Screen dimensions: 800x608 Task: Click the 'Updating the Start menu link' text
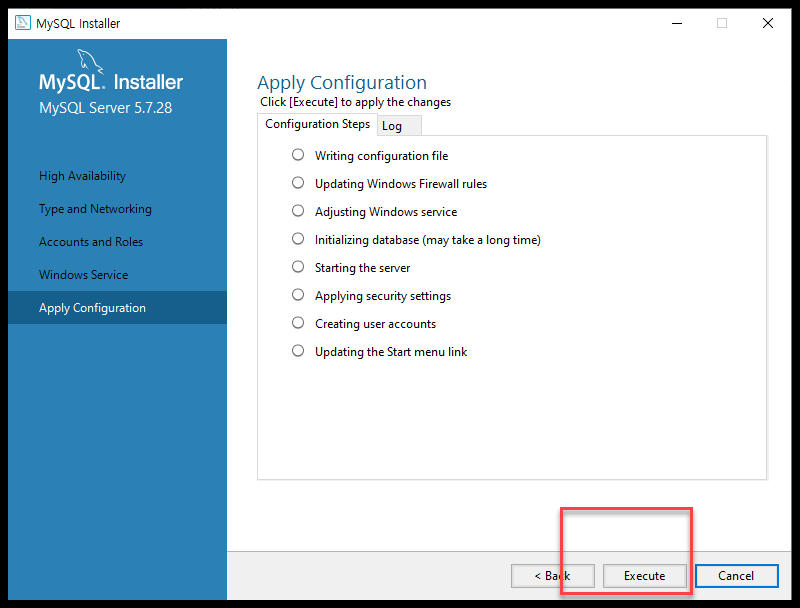(391, 352)
